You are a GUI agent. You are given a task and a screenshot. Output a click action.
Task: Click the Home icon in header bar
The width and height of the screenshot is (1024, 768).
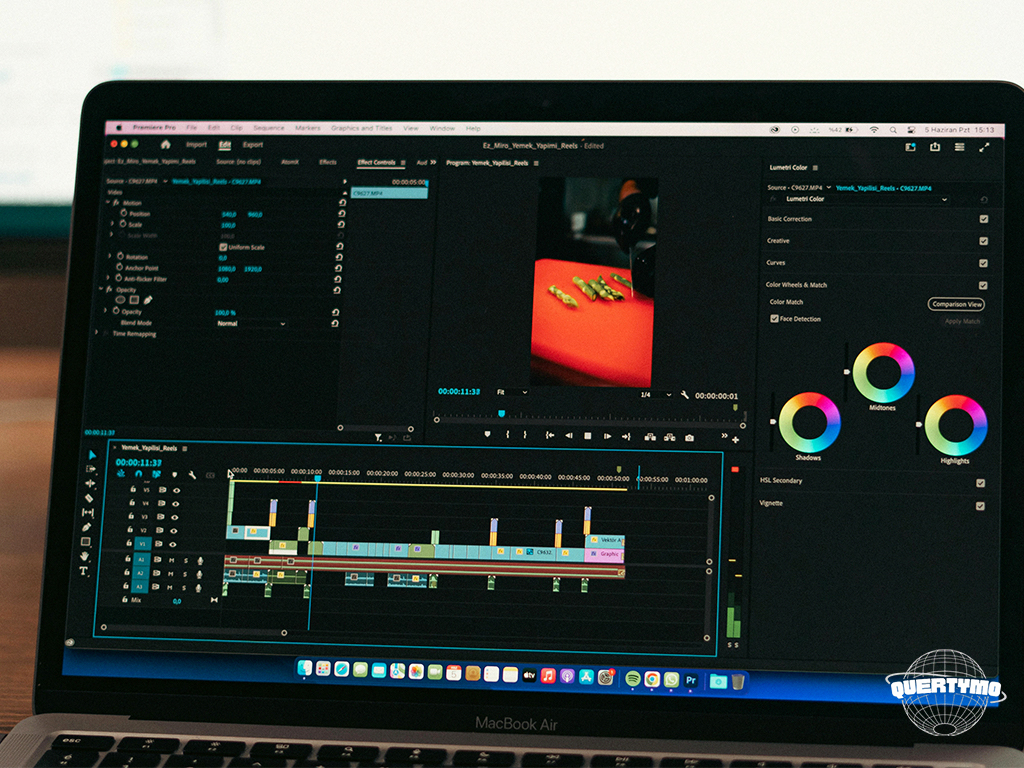coord(166,144)
